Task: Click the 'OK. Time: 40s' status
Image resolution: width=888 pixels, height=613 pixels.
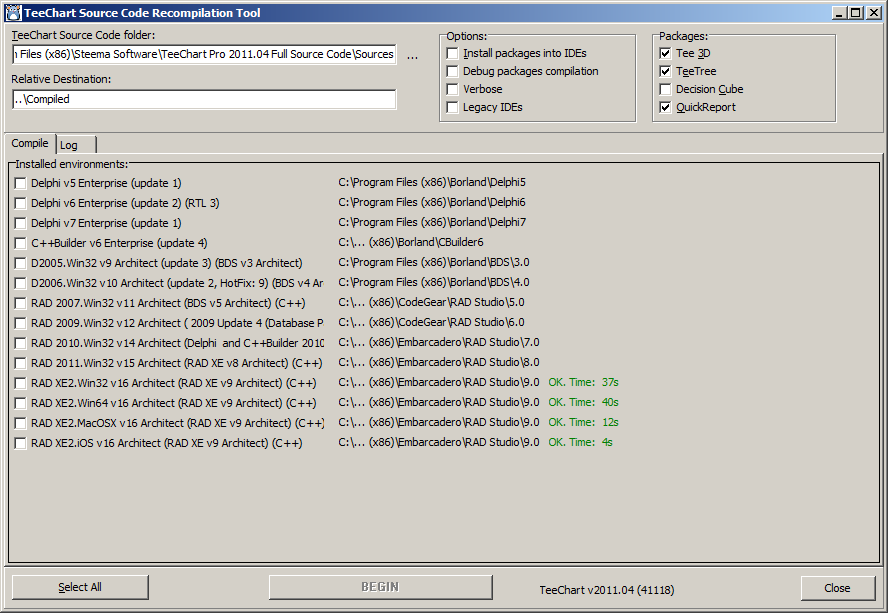Action: [x=583, y=402]
